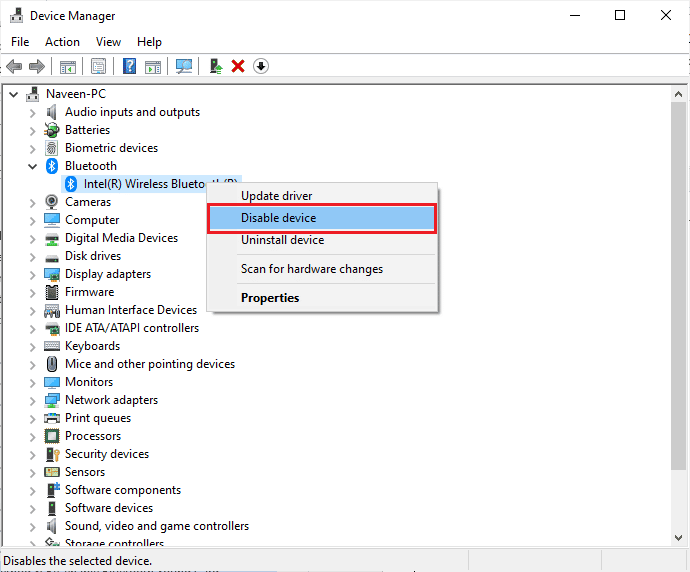Expand the Display adapters chevron
The height and width of the screenshot is (572, 690).
click(x=33, y=275)
